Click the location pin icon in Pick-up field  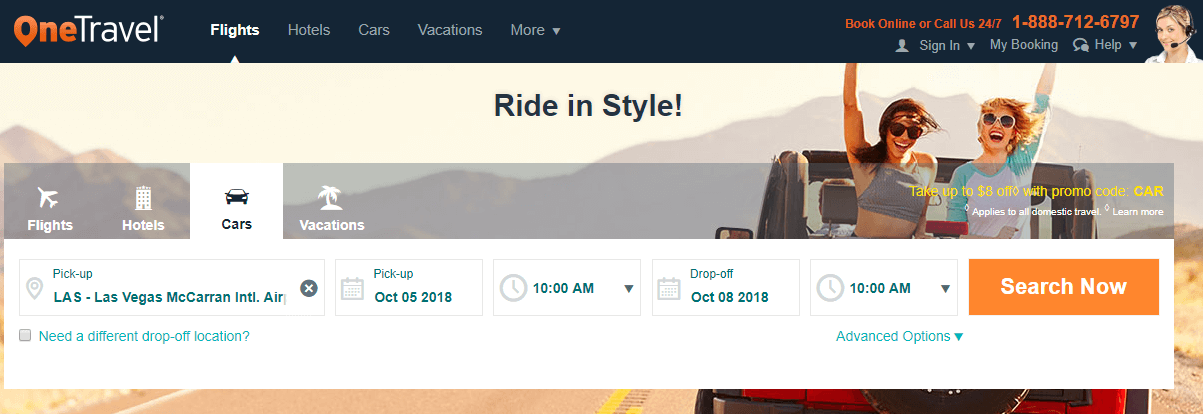point(35,289)
